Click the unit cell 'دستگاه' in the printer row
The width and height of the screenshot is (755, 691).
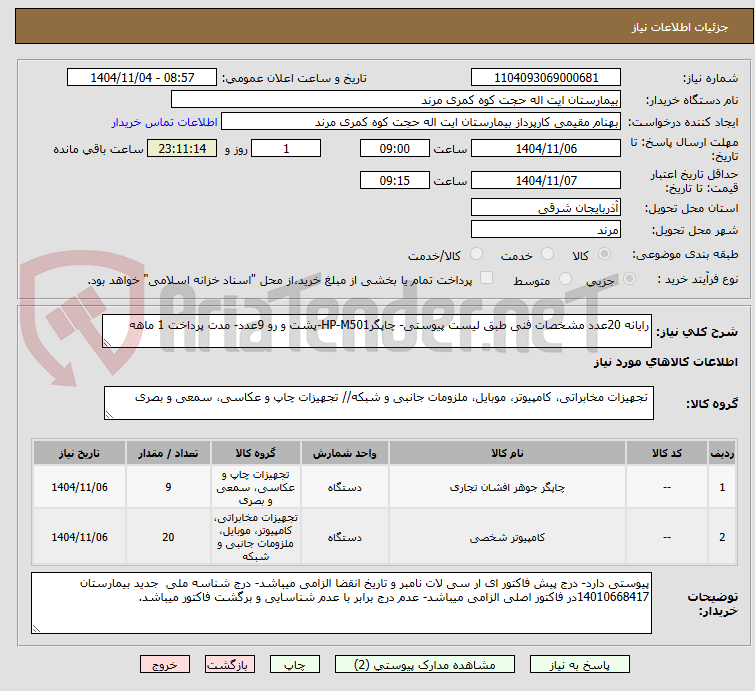345,487
